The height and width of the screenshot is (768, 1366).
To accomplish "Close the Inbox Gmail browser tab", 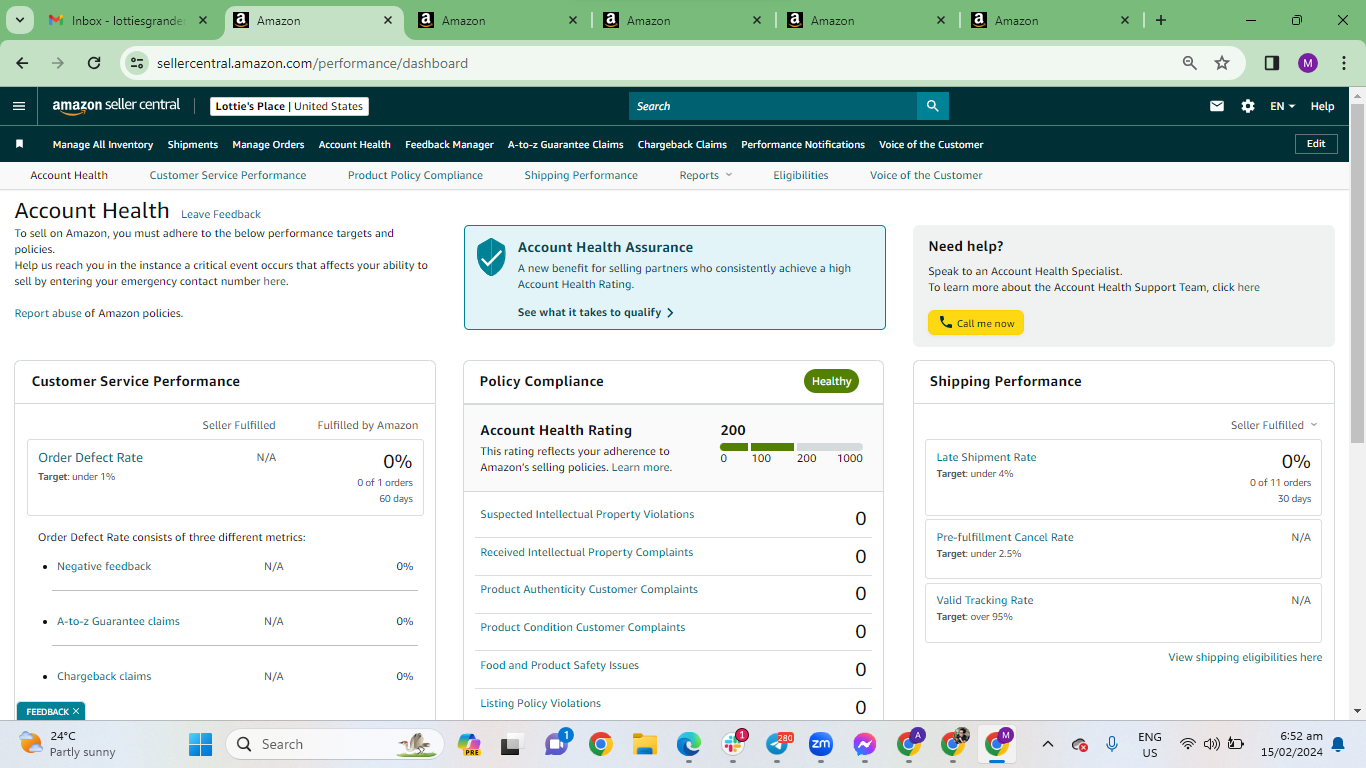I will tap(204, 20).
